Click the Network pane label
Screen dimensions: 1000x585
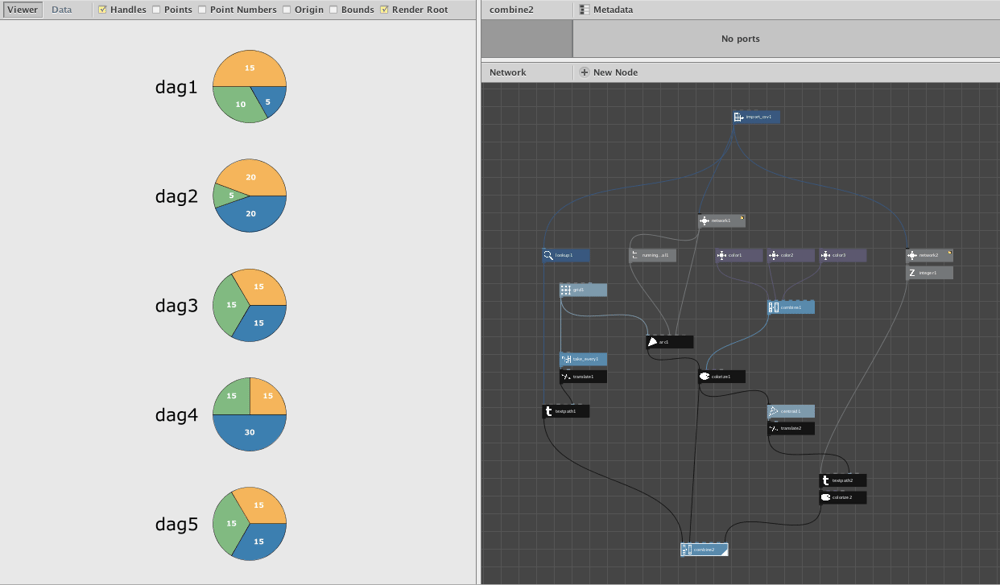pos(508,72)
